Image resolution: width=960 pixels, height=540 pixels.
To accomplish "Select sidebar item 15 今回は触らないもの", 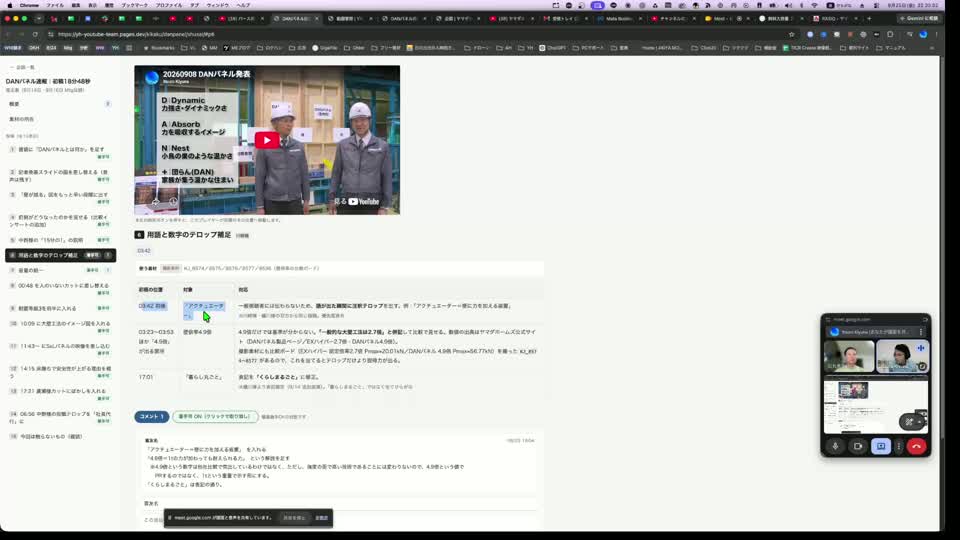I will coord(59,437).
